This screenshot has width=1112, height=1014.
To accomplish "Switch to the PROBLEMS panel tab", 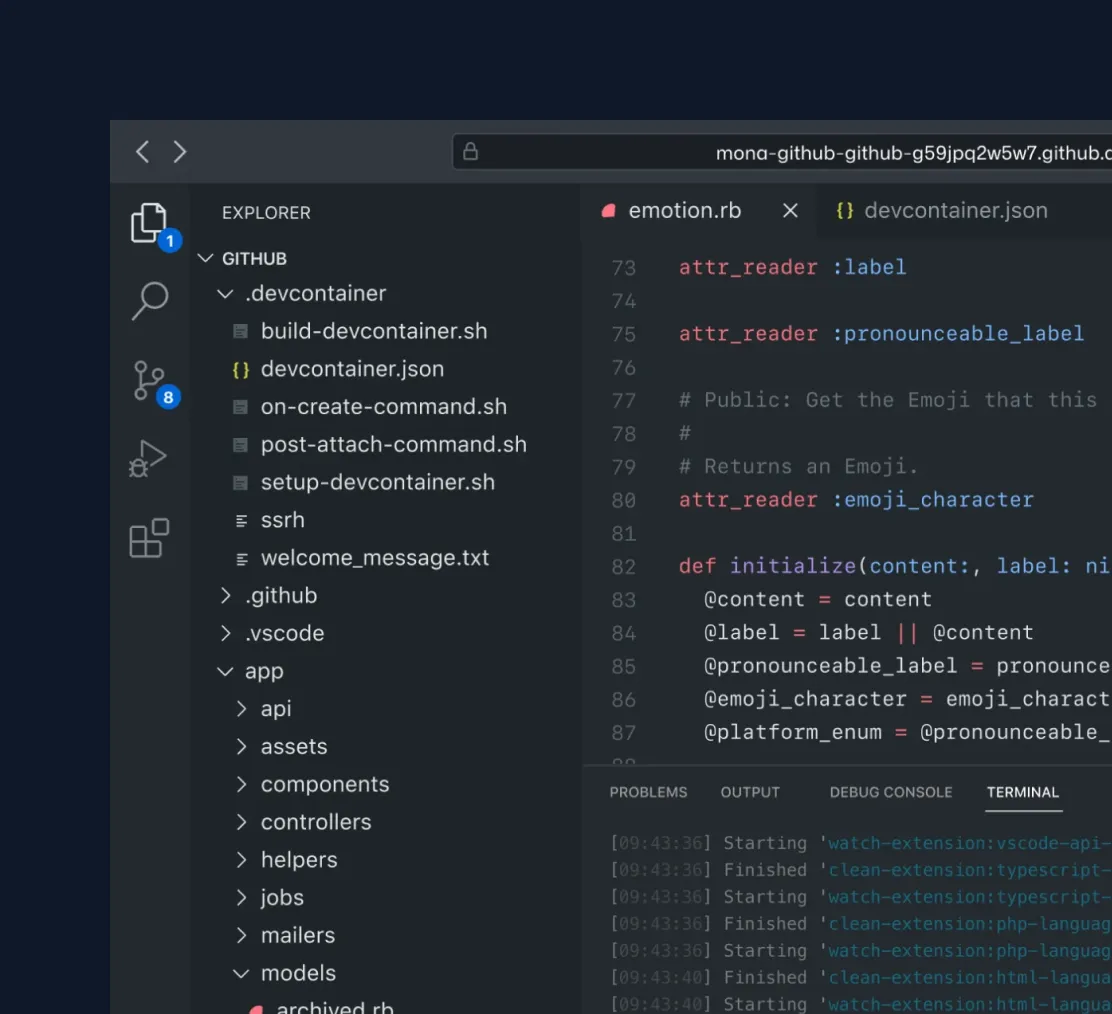I will click(x=648, y=792).
